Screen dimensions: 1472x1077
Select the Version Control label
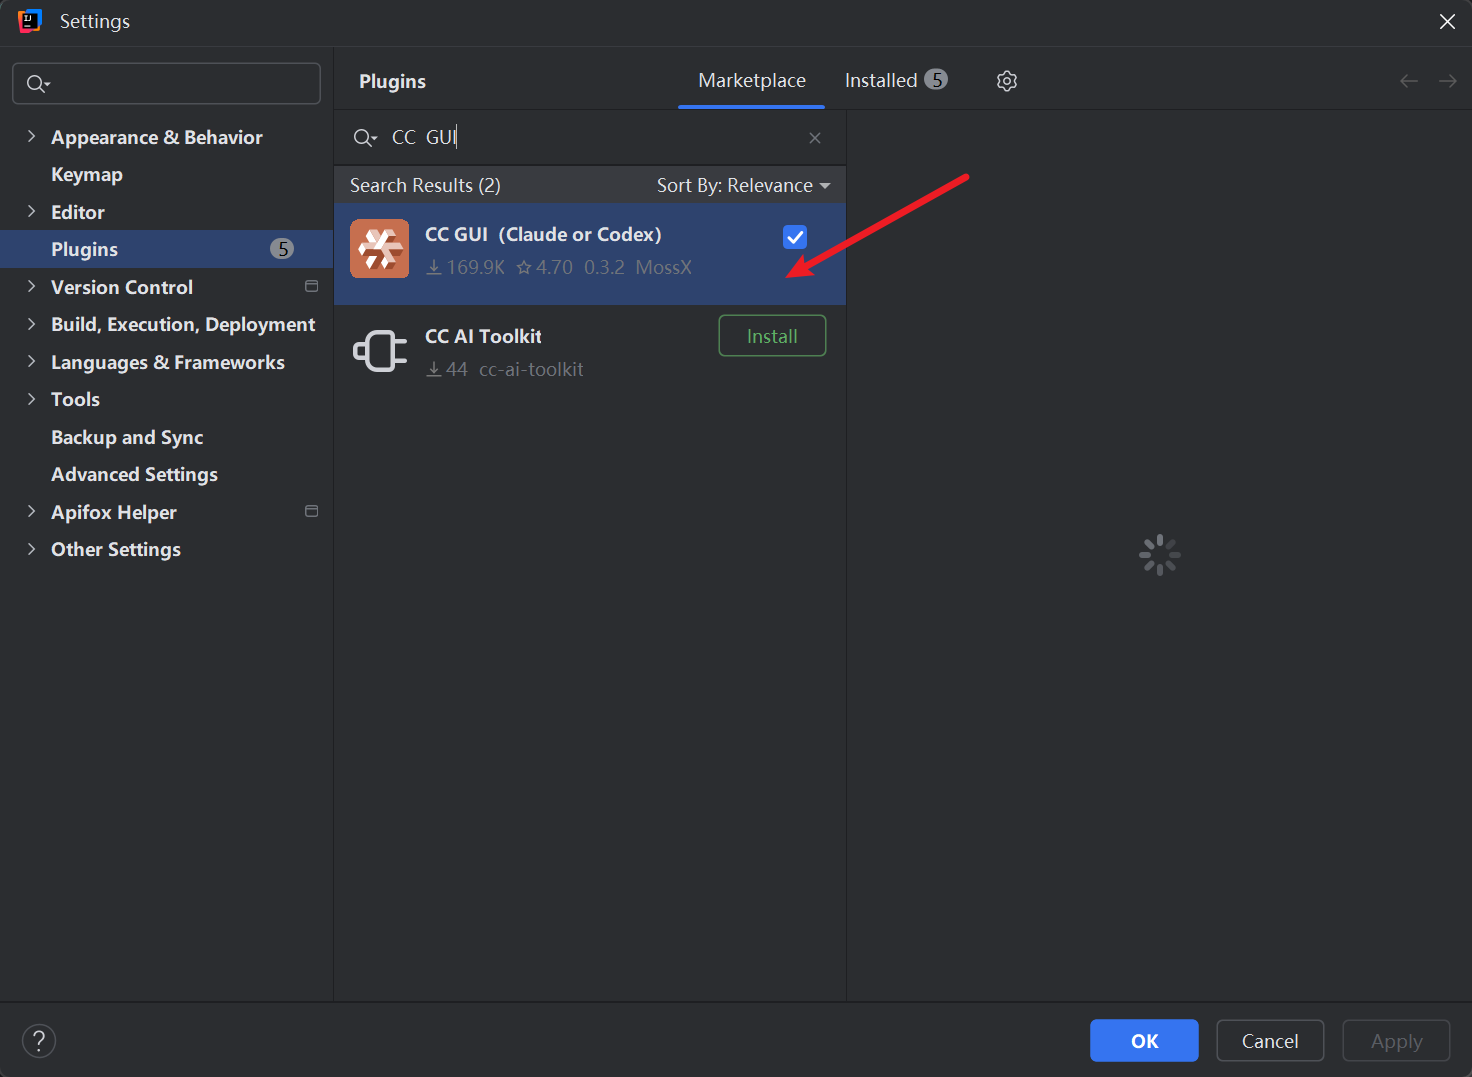122,287
